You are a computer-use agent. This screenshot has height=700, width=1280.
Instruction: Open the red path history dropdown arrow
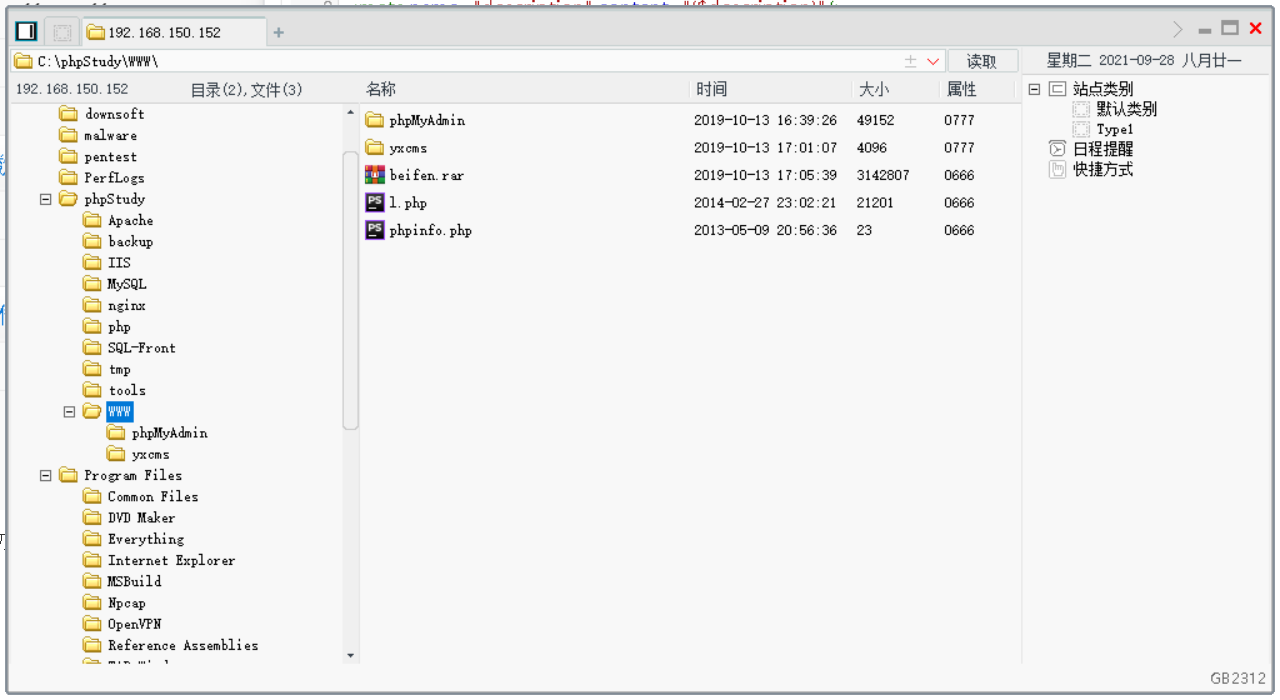click(x=933, y=61)
